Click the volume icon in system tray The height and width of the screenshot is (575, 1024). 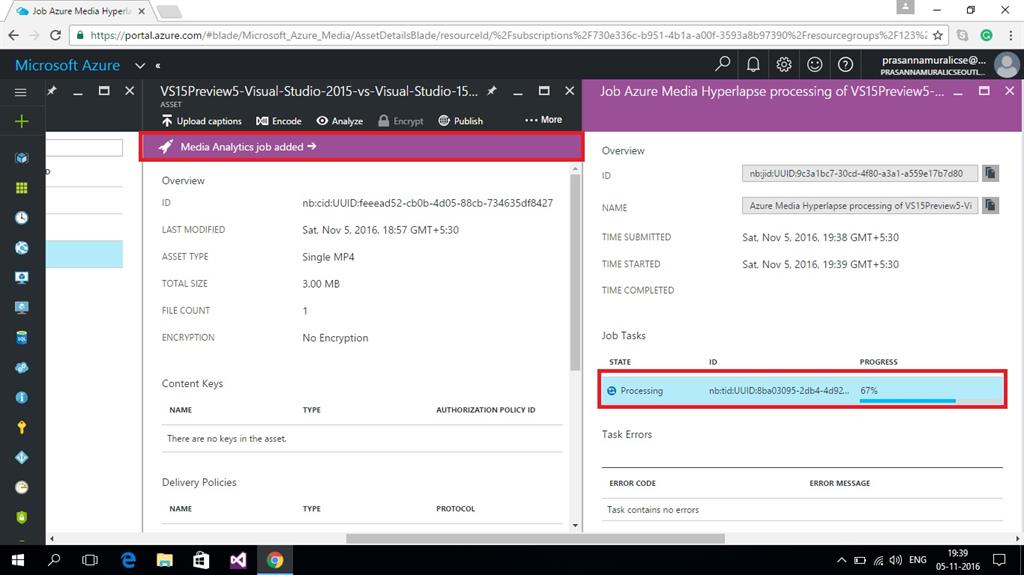pyautogui.click(x=895, y=560)
